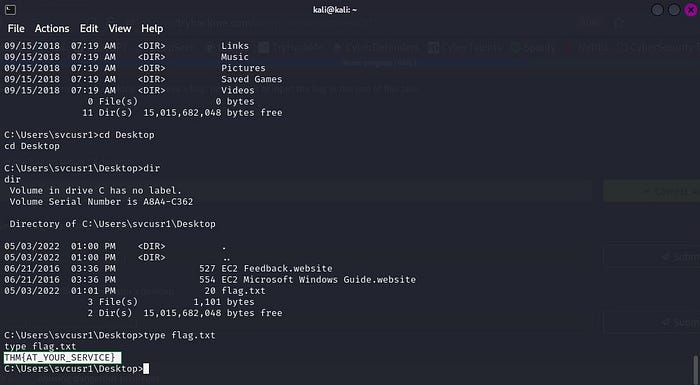Viewport: 700px width, 385px height.
Task: Click the '3 File(s) 1,101 bytes' summary line
Action: (171, 302)
